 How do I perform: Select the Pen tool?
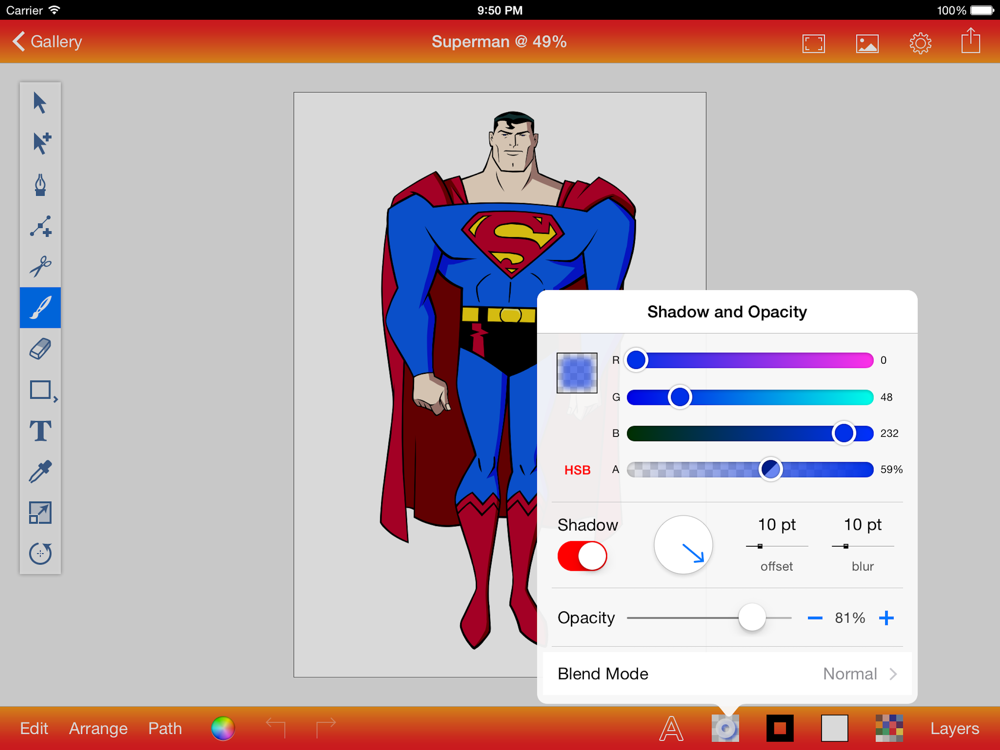click(x=40, y=185)
